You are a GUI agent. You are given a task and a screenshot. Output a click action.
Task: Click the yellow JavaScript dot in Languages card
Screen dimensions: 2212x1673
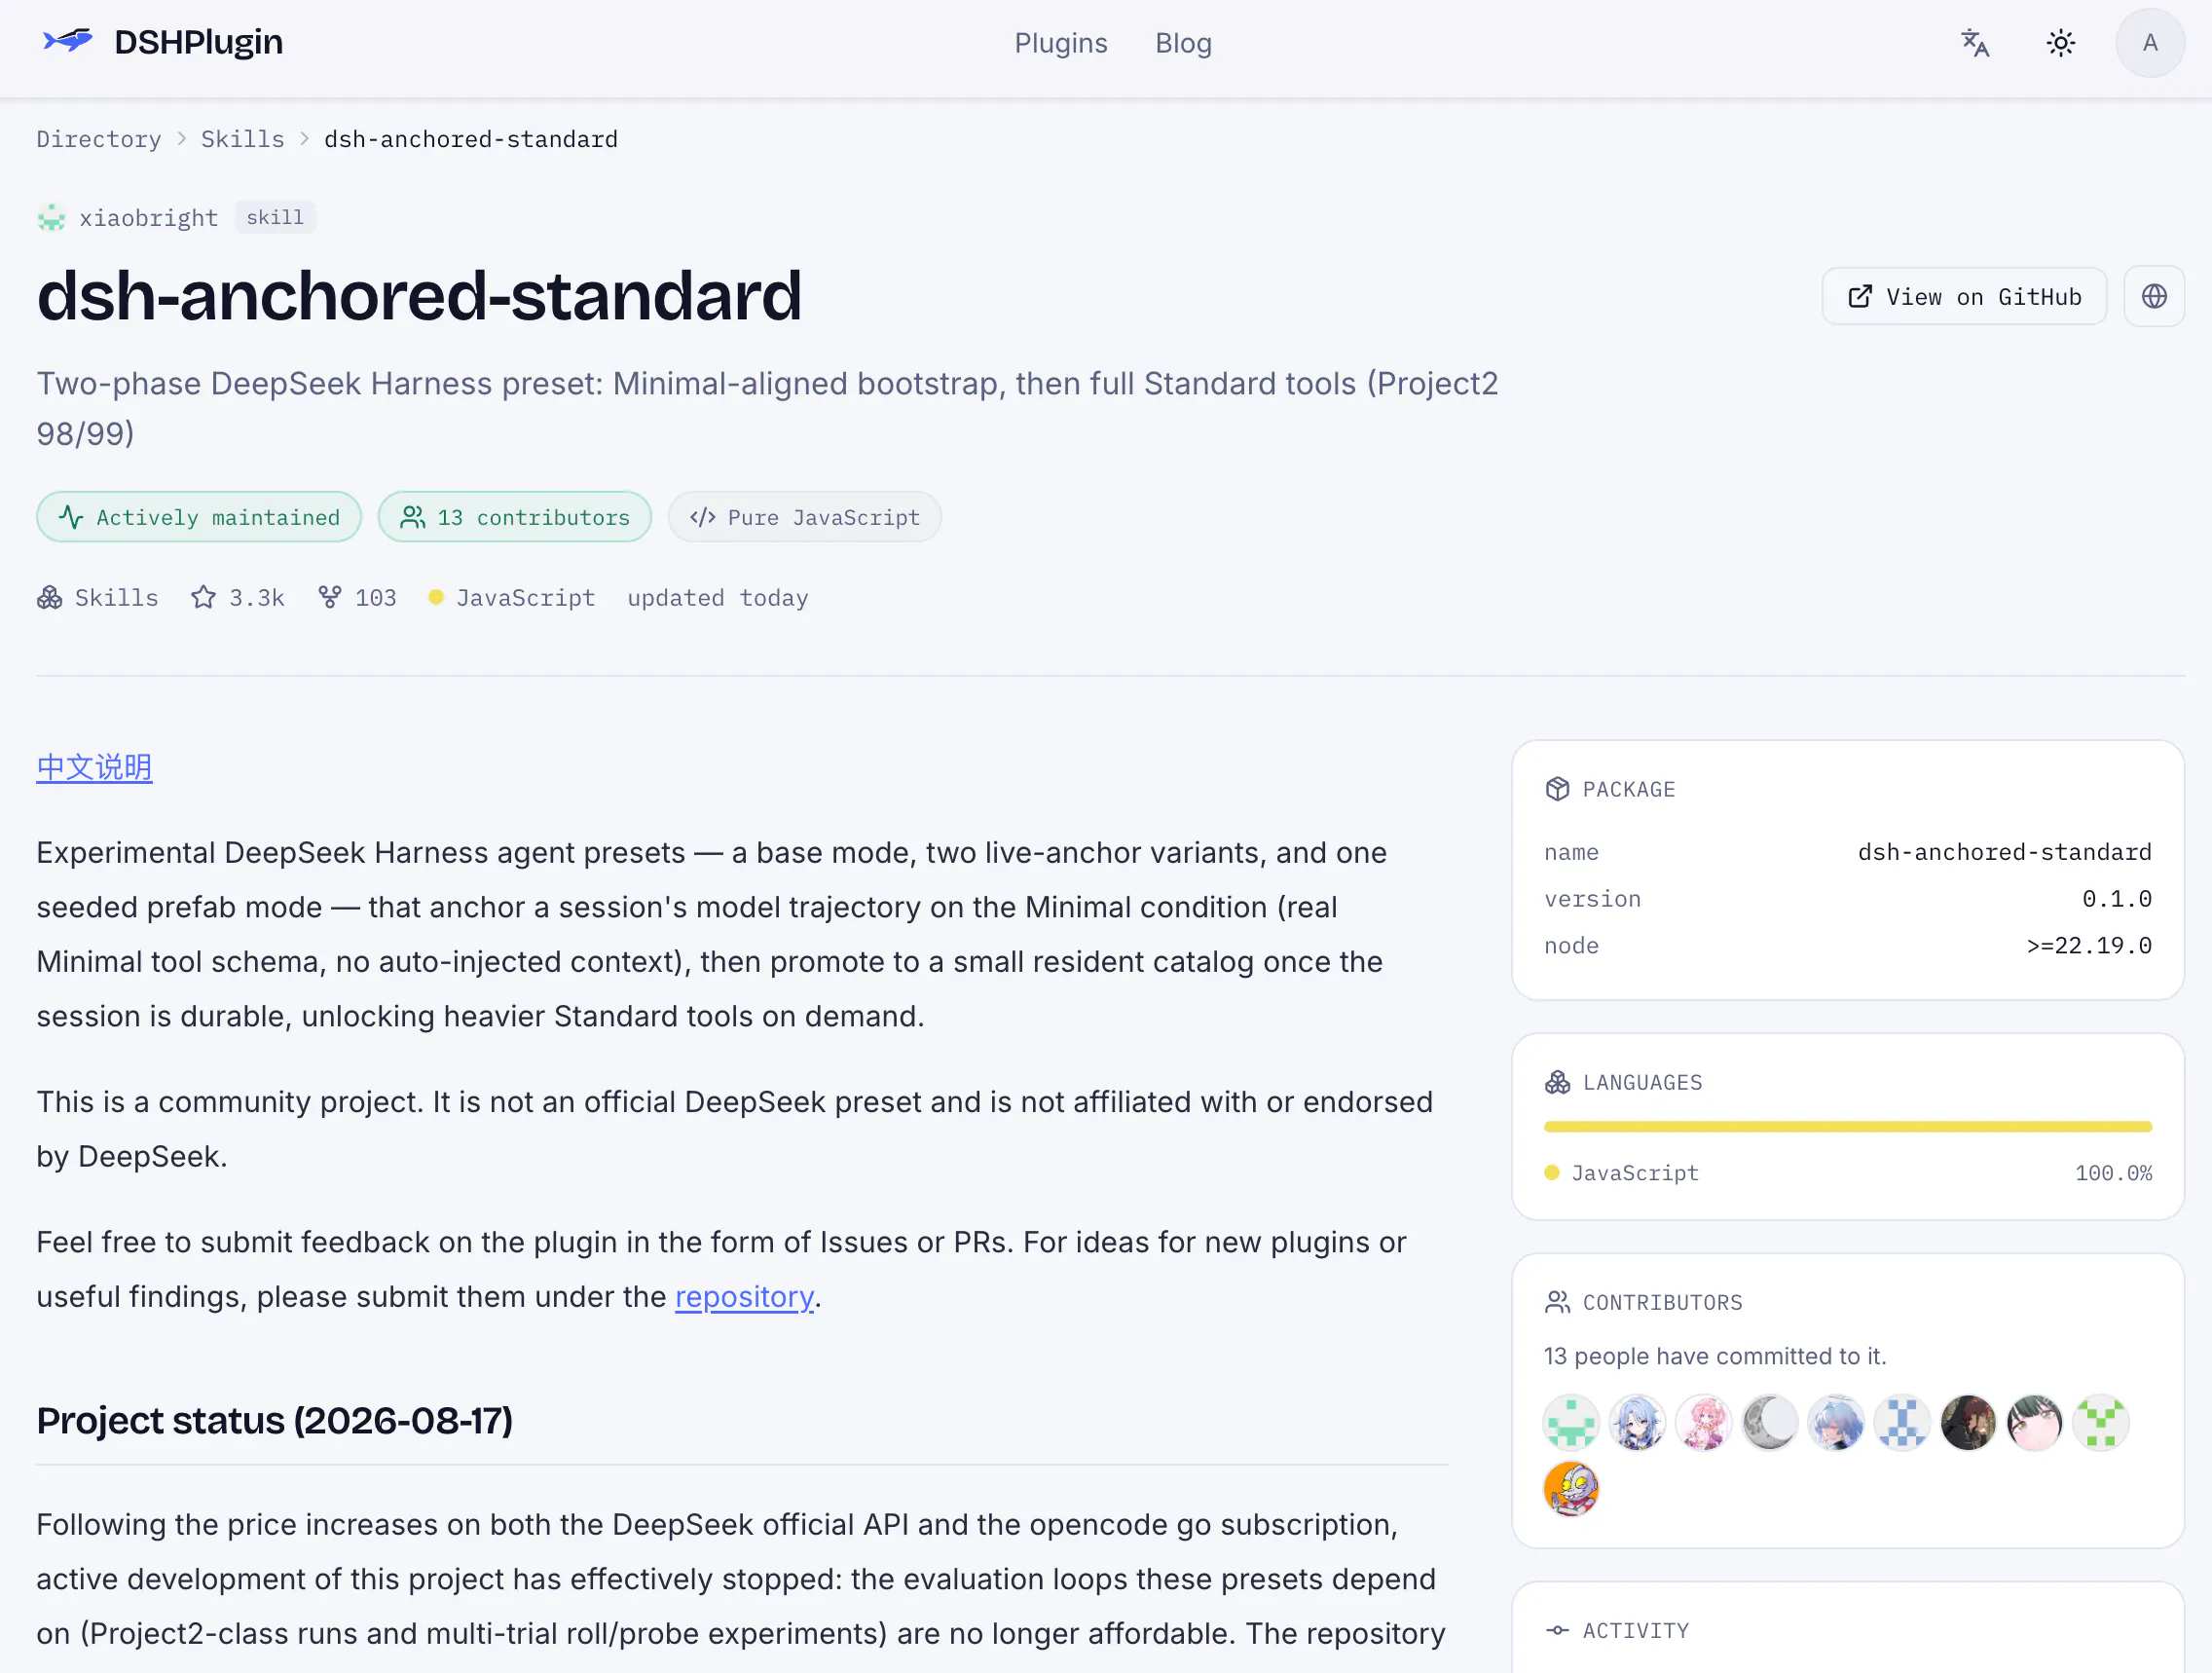coord(1552,1173)
